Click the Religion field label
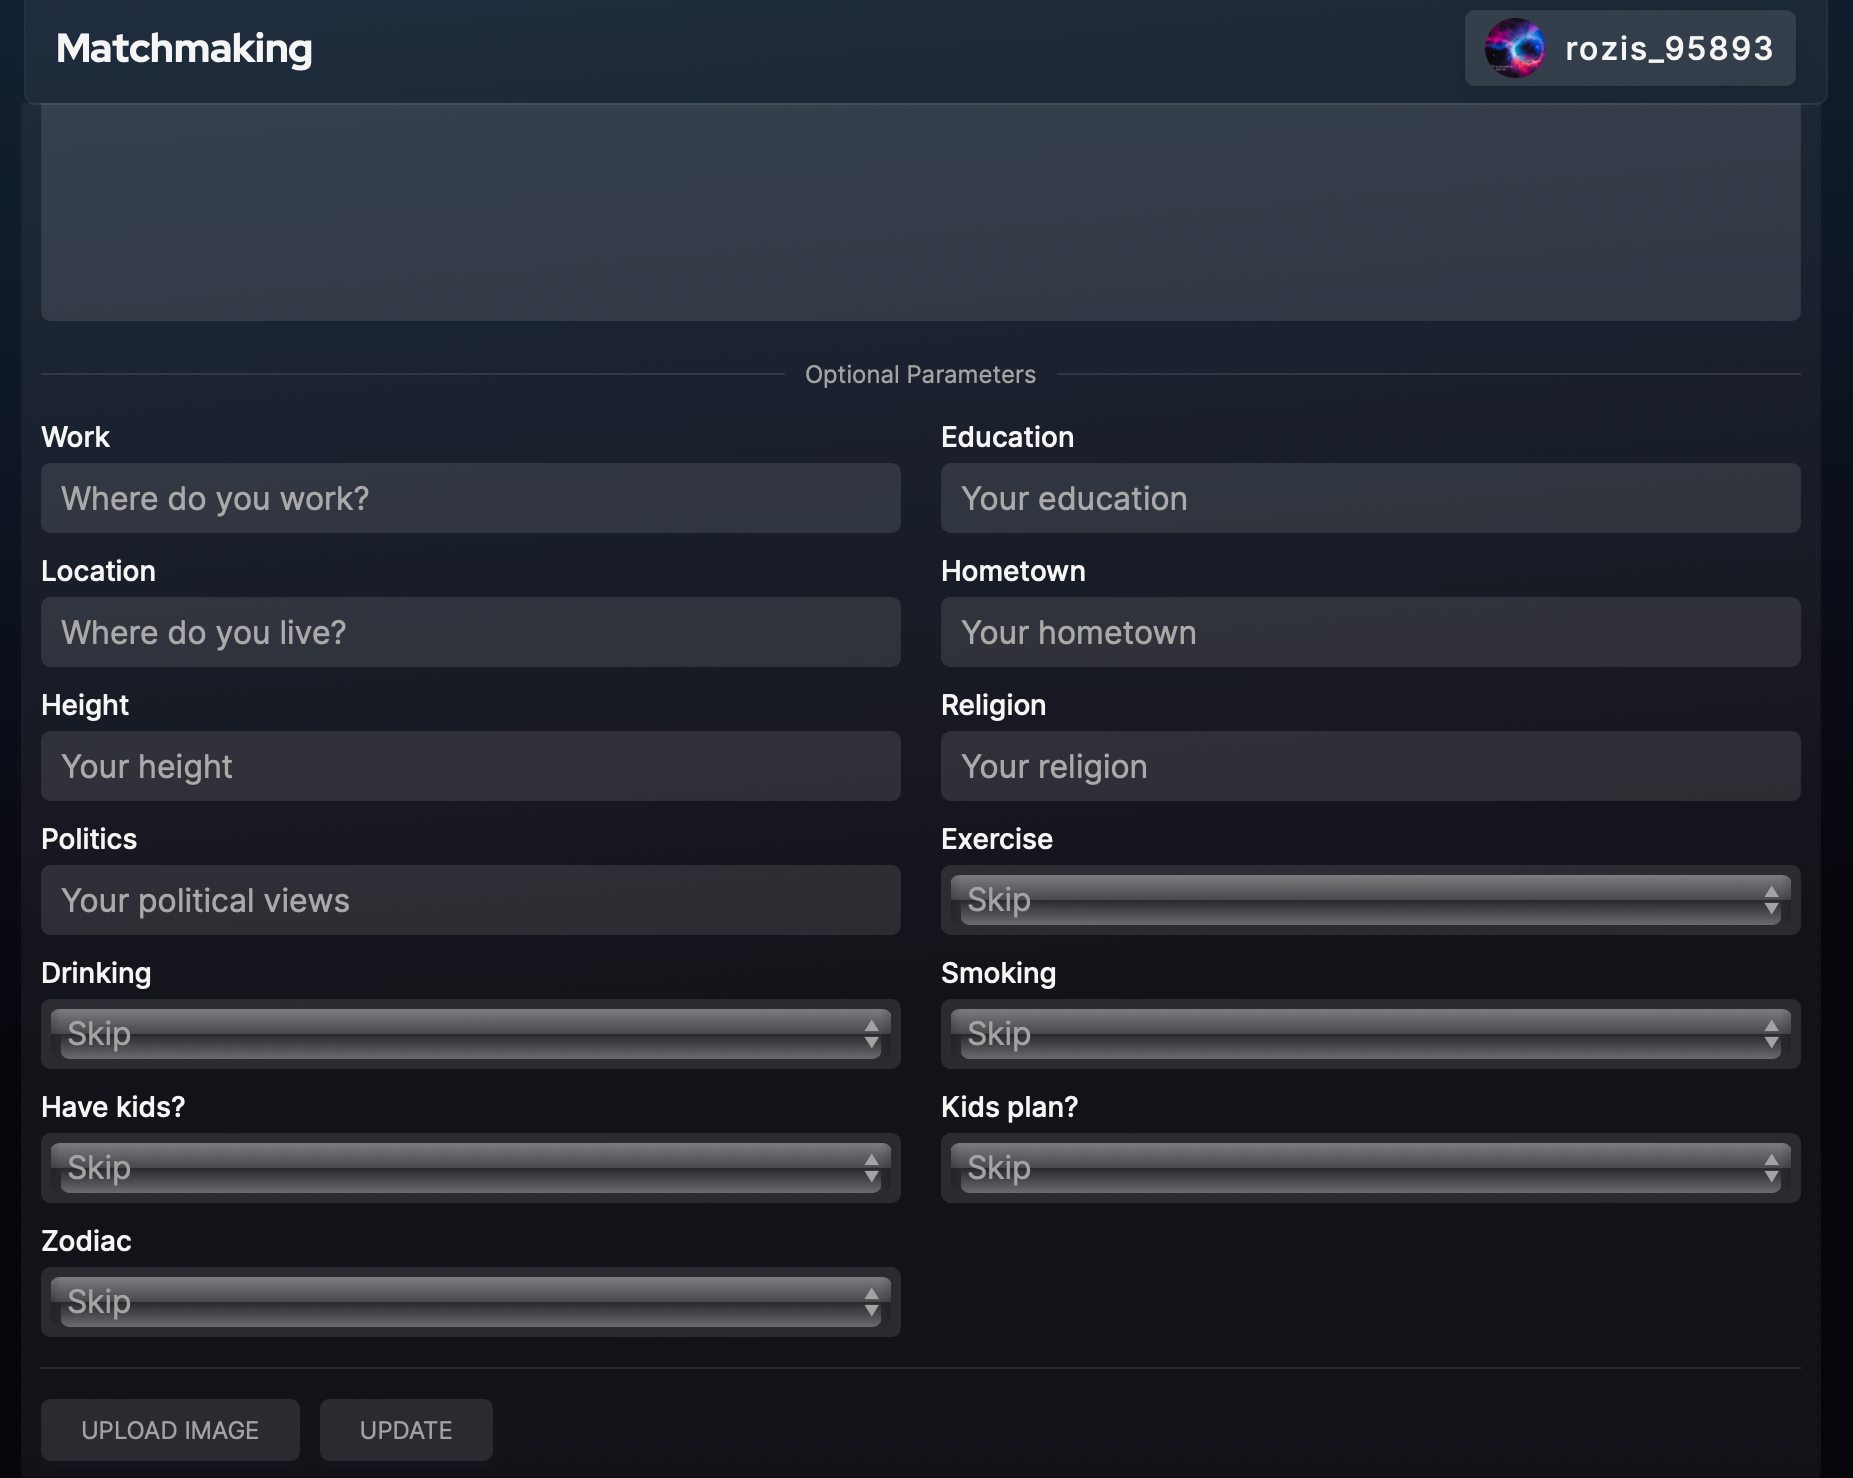The height and width of the screenshot is (1478, 1853). 993,705
